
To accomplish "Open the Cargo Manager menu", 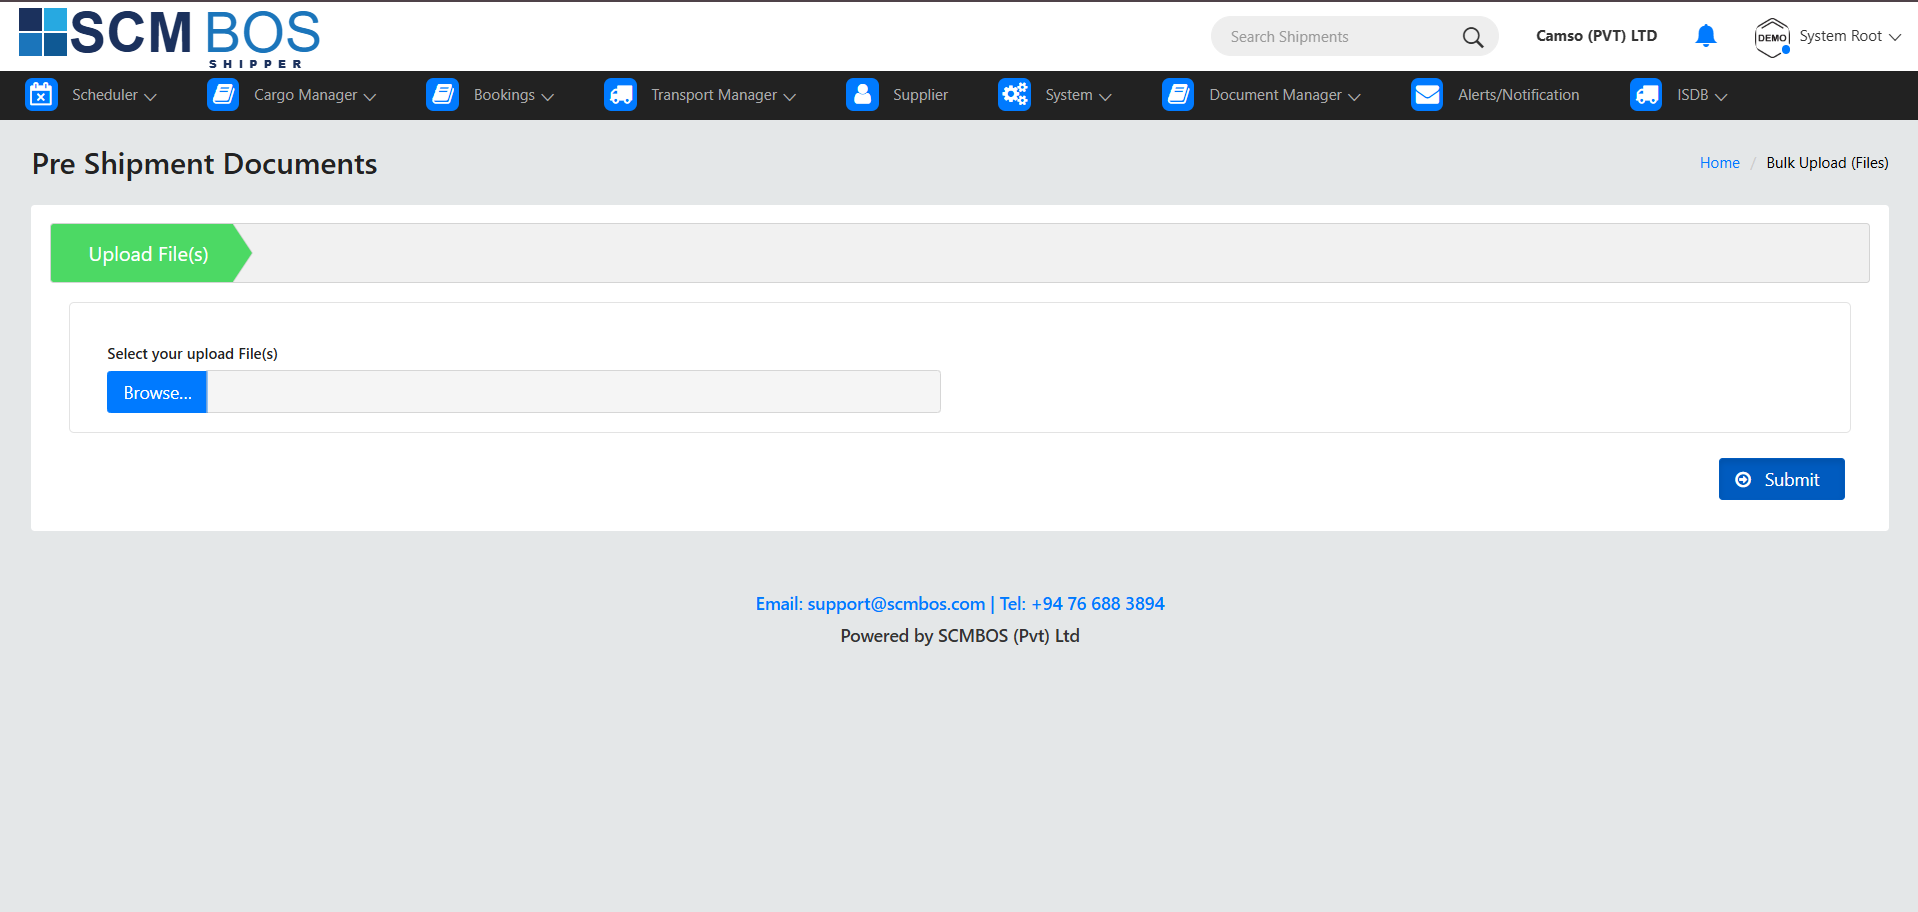I will tap(305, 95).
